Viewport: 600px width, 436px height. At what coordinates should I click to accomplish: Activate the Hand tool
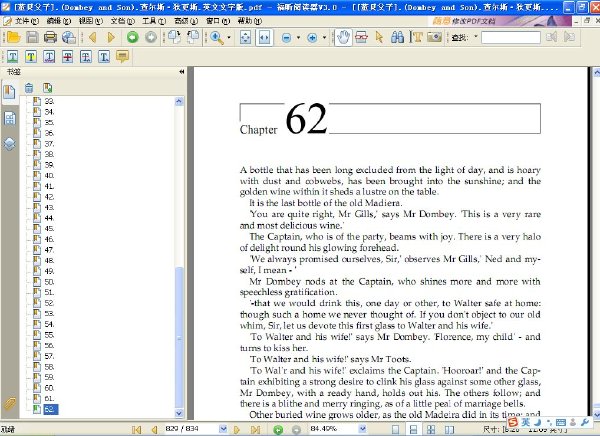(343, 37)
